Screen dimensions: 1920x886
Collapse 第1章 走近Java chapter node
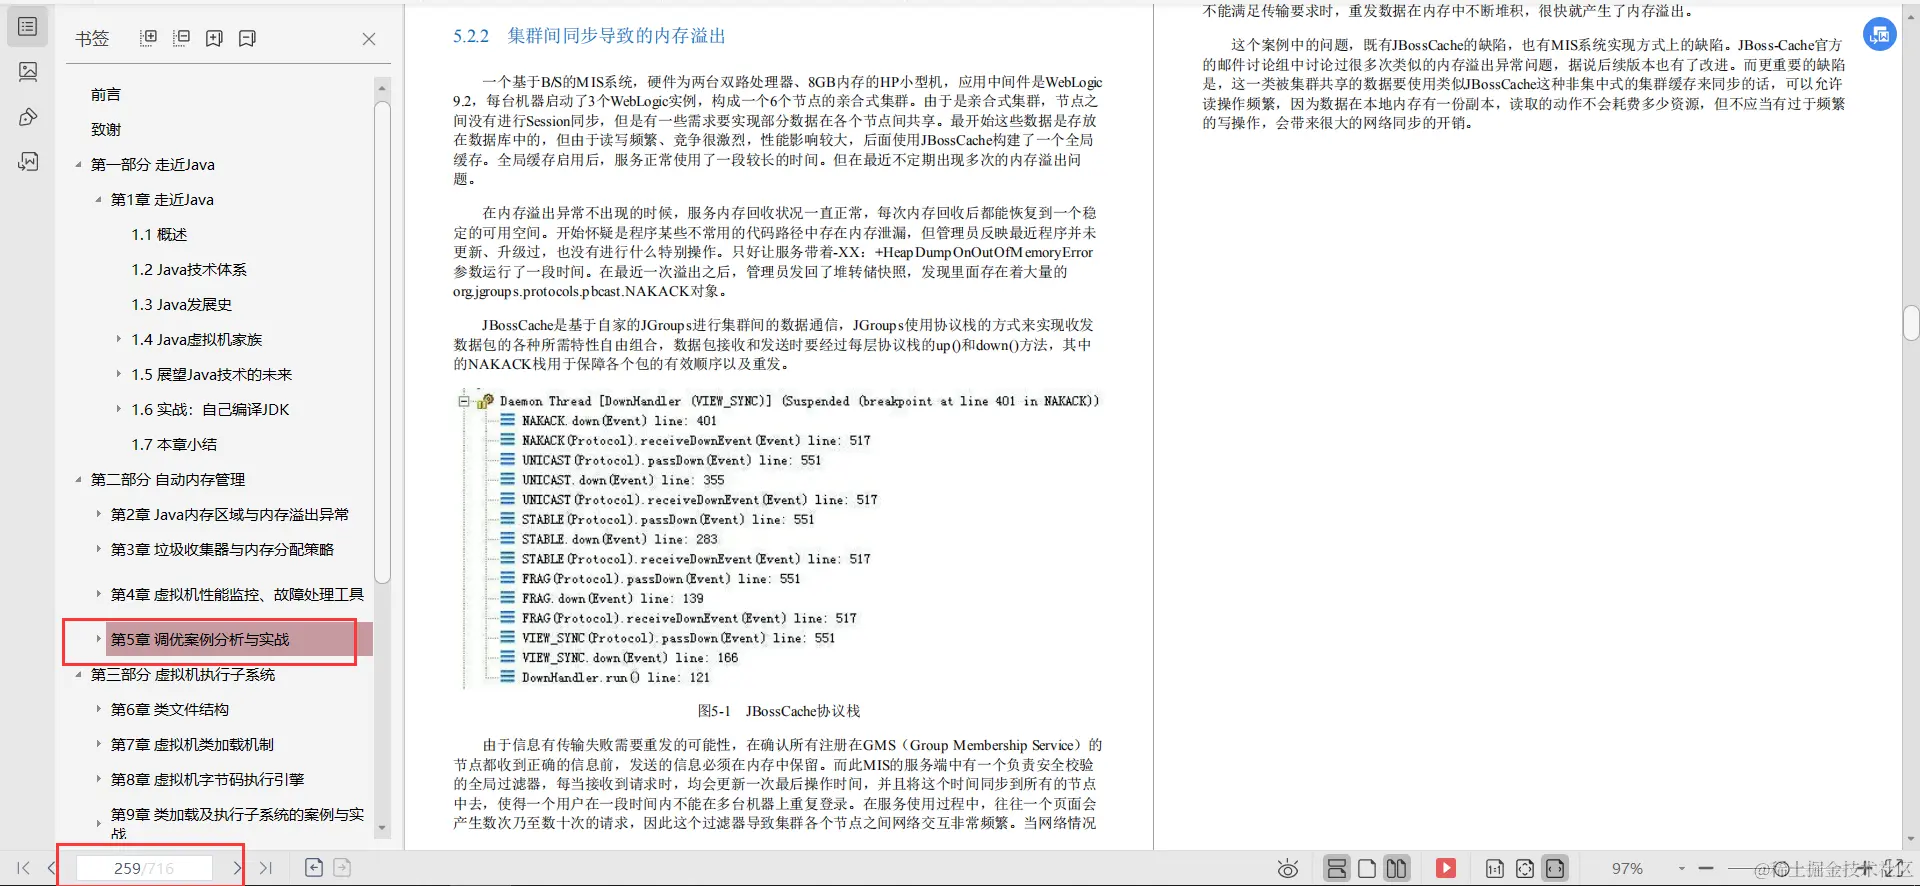(x=98, y=200)
